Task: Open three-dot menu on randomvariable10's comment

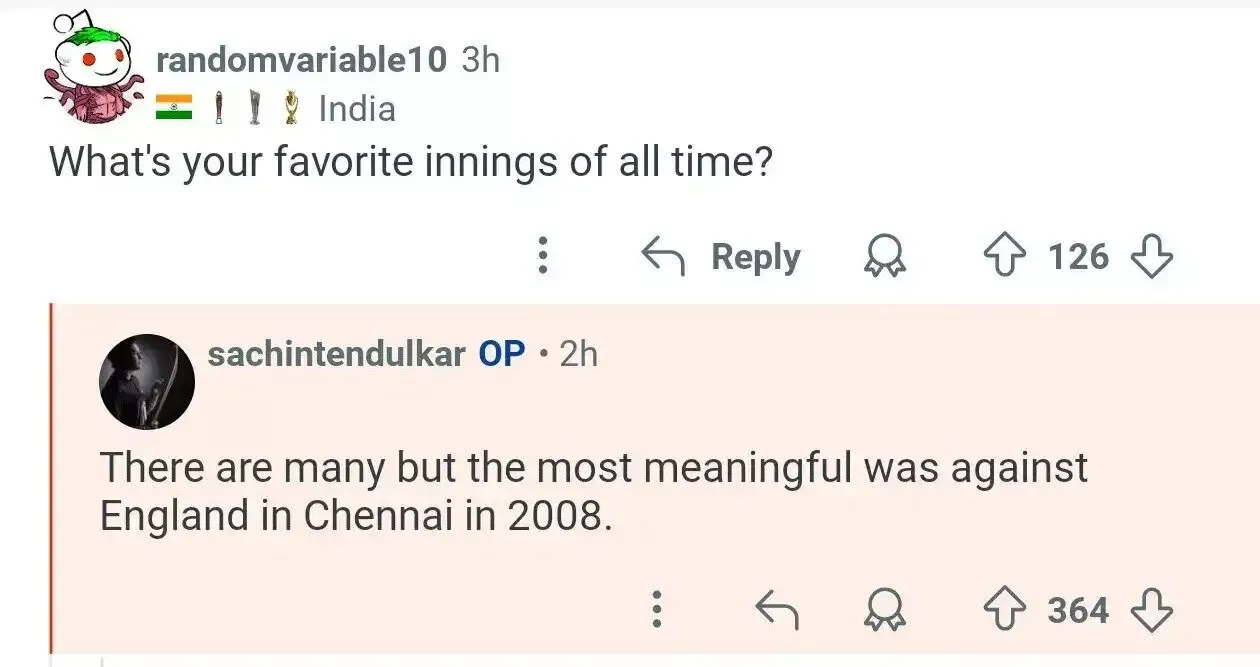Action: pyautogui.click(x=543, y=257)
